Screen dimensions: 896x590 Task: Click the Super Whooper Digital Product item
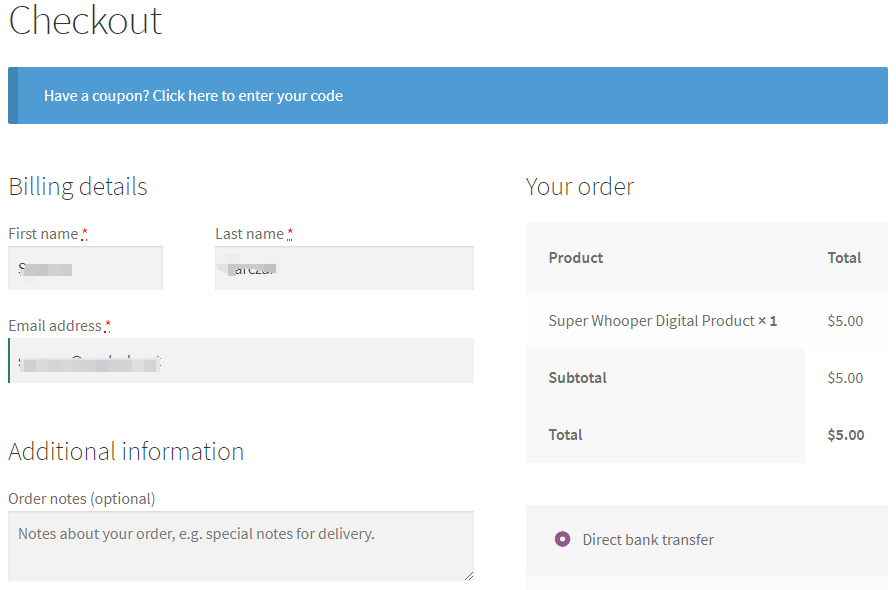coord(651,321)
